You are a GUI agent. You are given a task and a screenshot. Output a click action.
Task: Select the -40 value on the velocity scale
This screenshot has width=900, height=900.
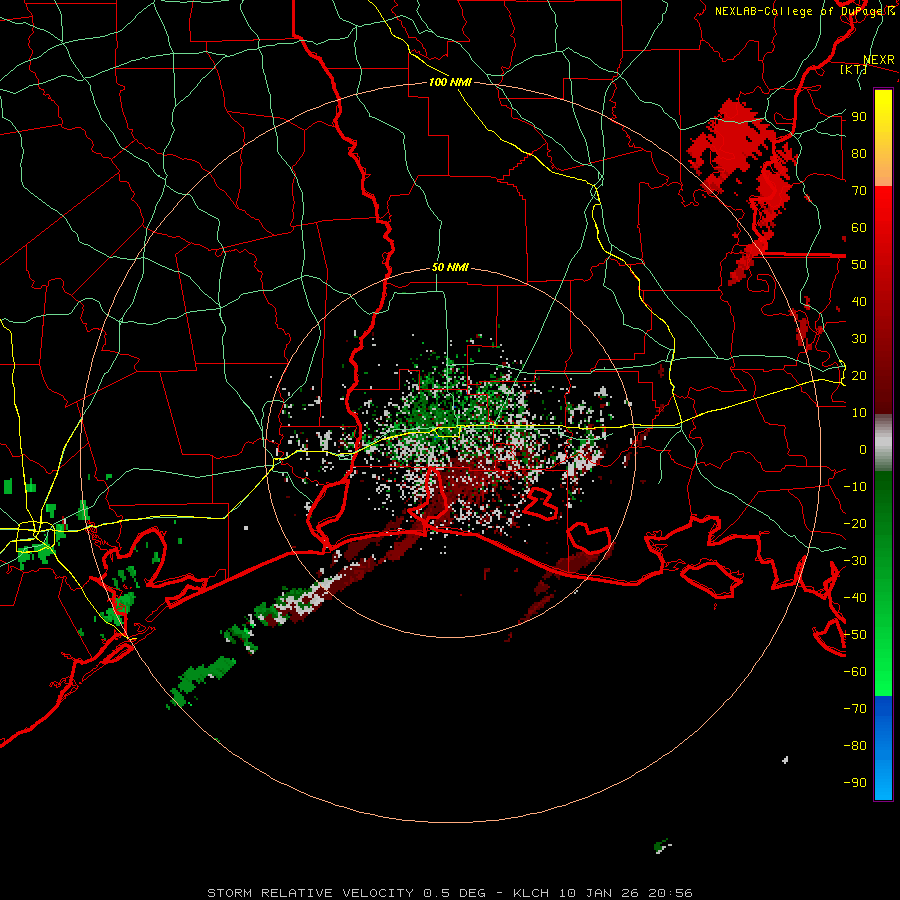855,598
